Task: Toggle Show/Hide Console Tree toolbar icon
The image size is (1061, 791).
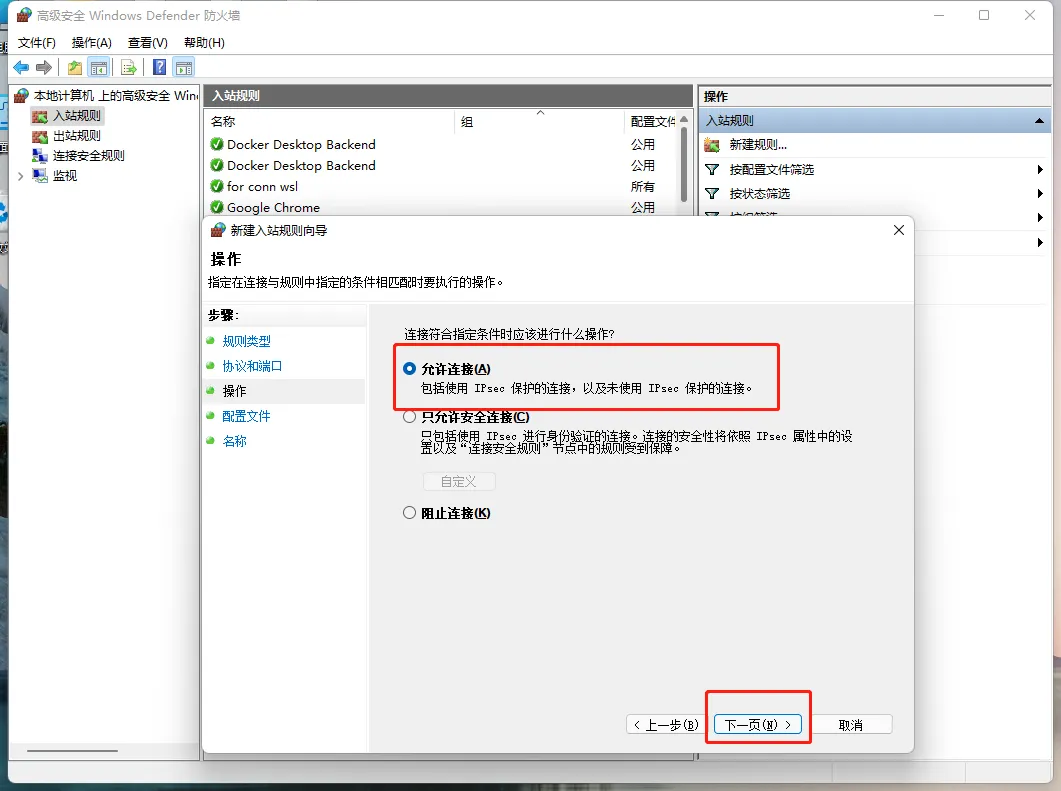Action: [98, 67]
